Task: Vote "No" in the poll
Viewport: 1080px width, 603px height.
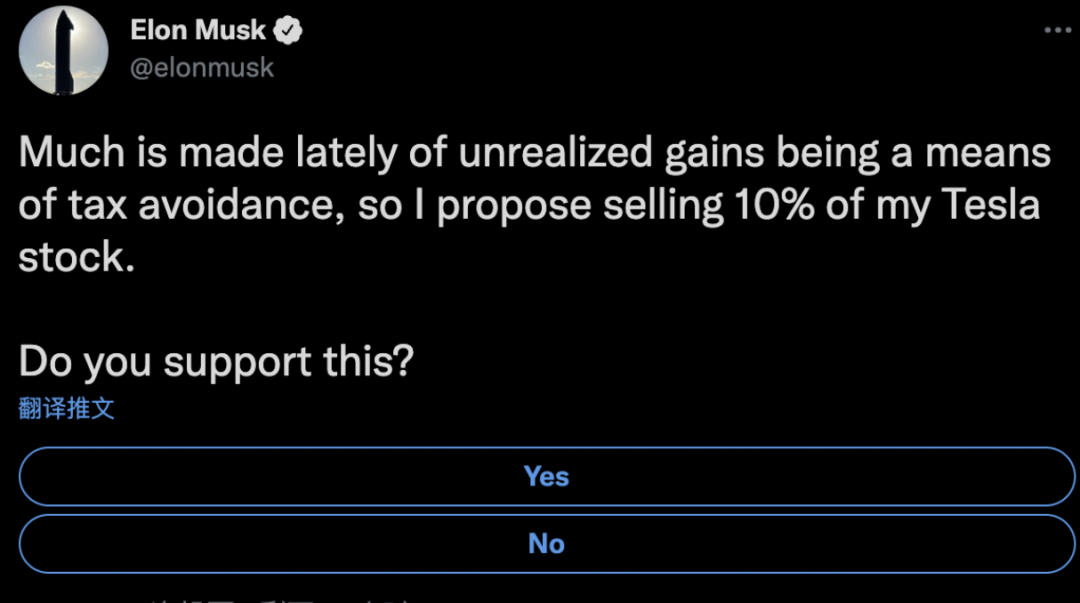Action: [x=546, y=543]
